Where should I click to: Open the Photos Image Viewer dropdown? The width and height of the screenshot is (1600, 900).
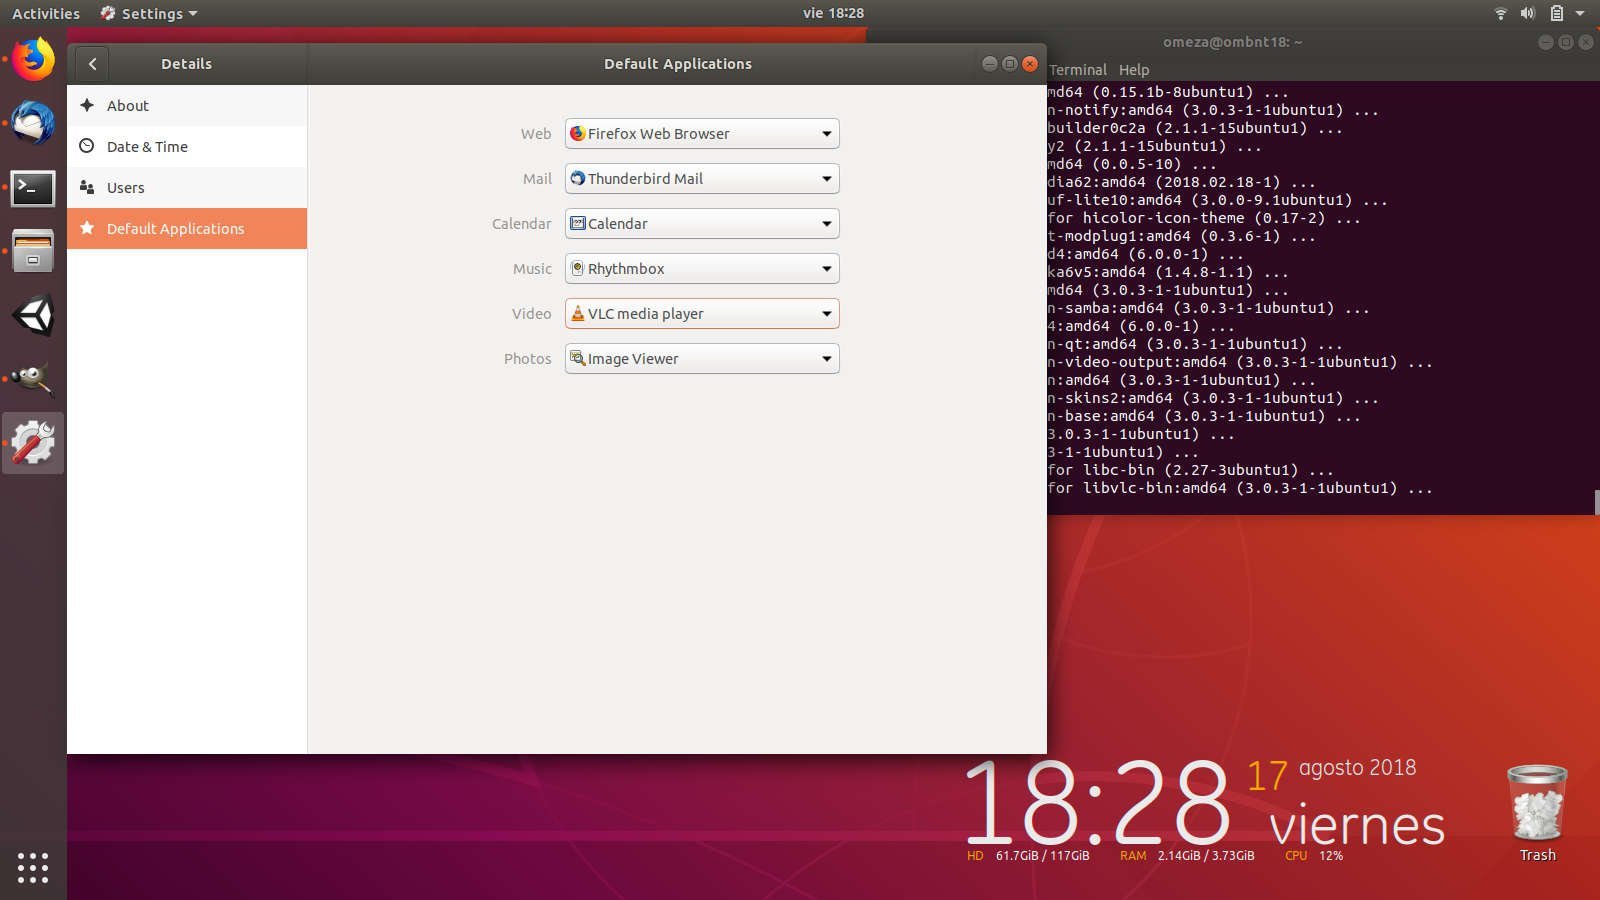pyautogui.click(x=702, y=359)
